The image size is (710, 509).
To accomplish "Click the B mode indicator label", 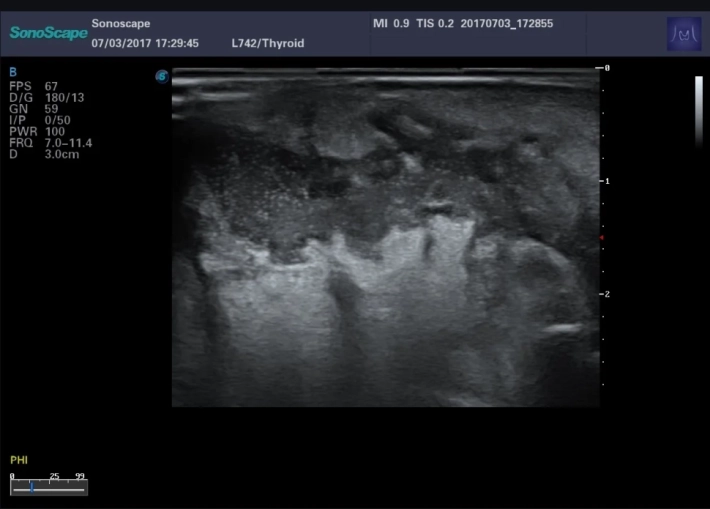I will pyautogui.click(x=13, y=72).
